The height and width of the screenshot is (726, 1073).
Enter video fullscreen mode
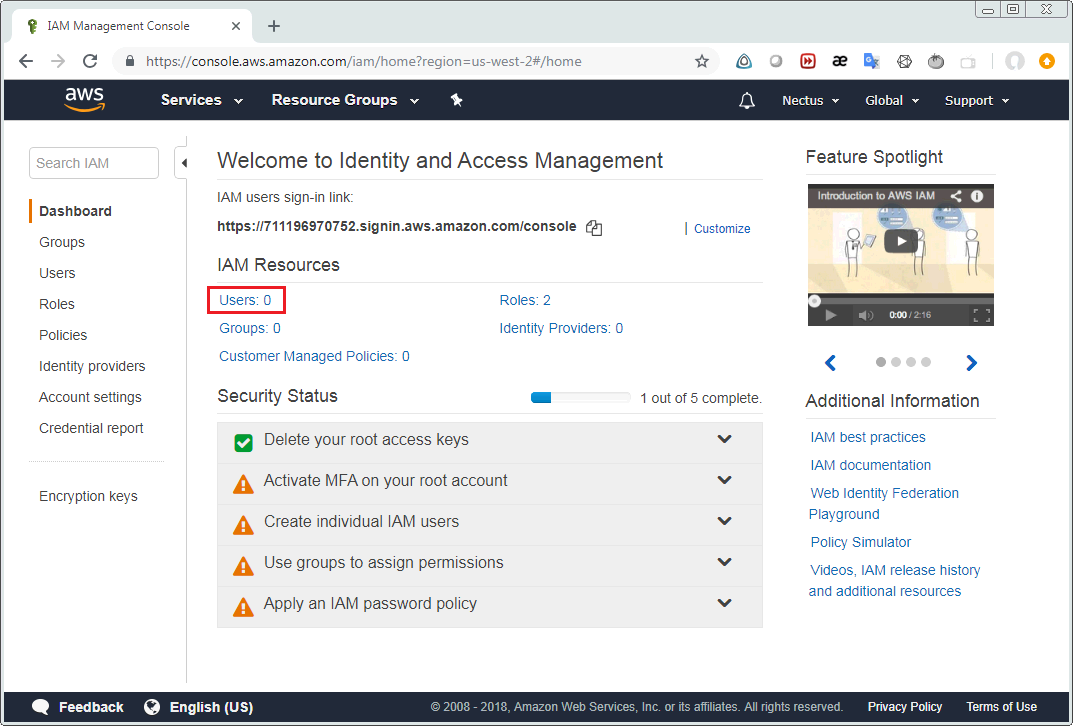(981, 315)
